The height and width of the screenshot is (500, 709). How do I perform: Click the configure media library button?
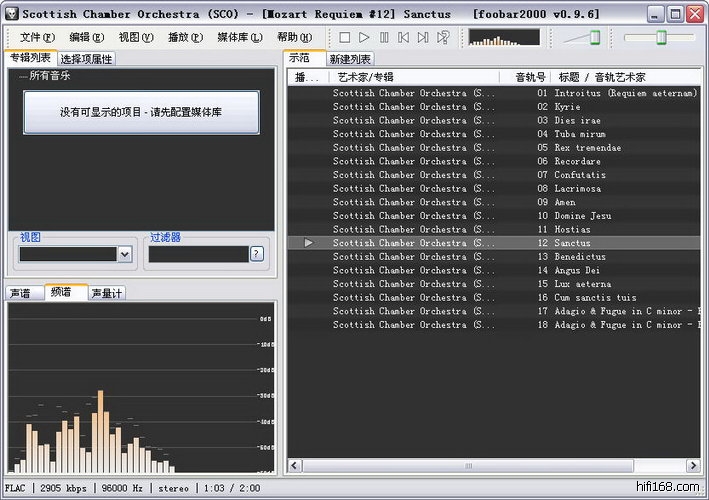141,112
